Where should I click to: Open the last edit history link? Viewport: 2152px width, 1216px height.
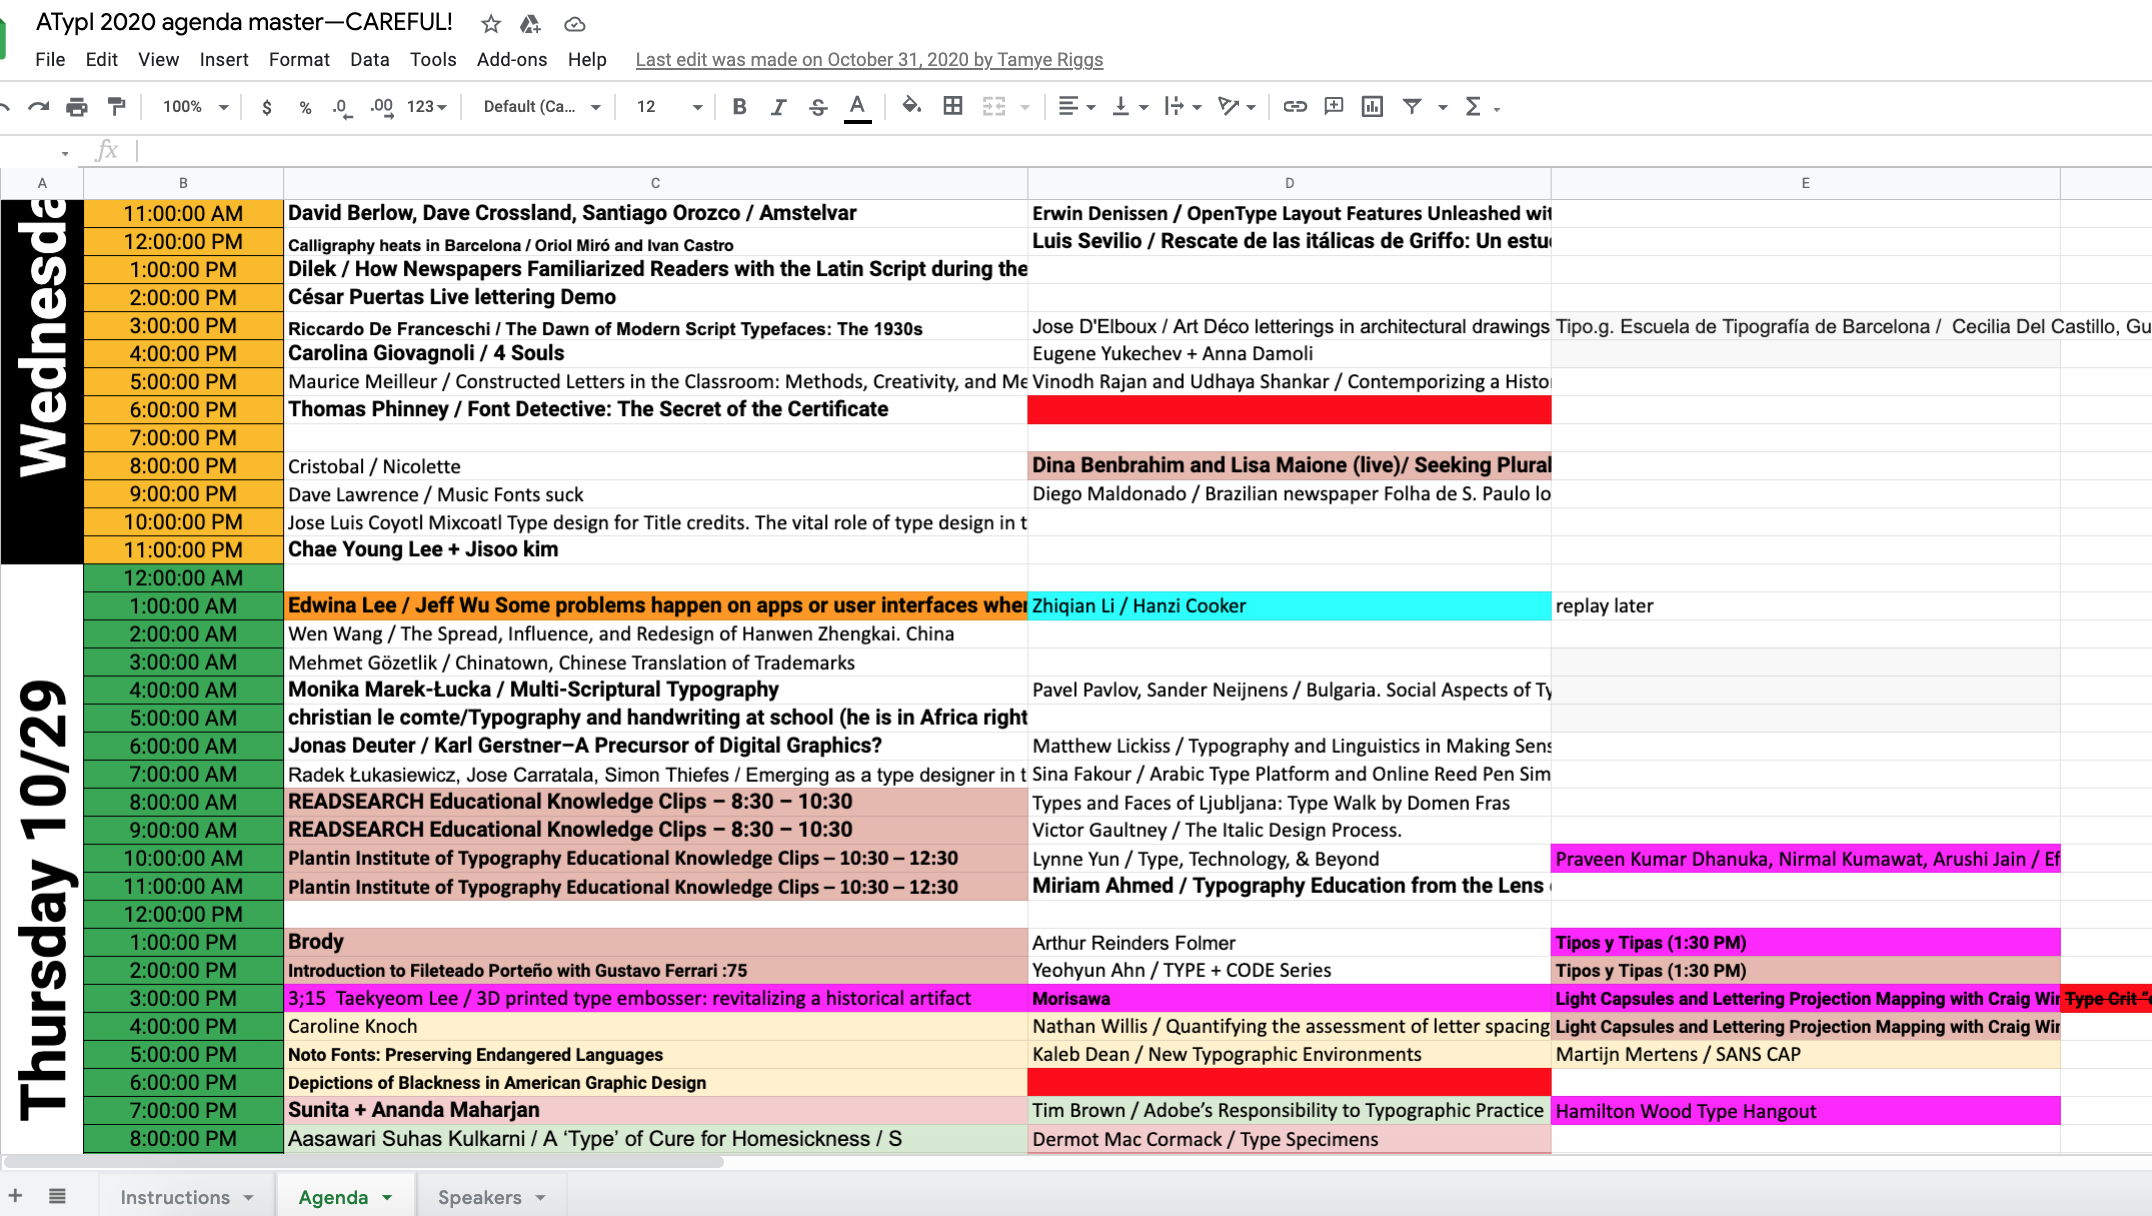tap(869, 59)
